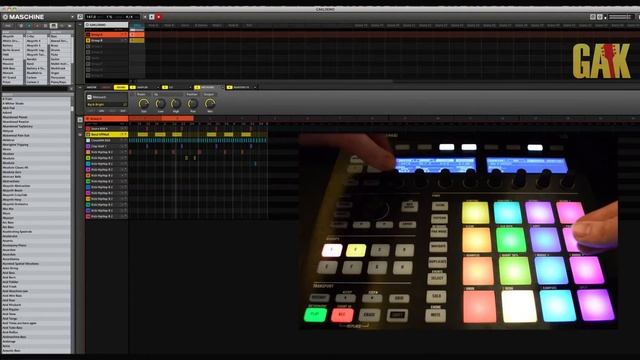Select the Scene 1 header tab
This screenshot has width=640, height=360.
point(137,25)
